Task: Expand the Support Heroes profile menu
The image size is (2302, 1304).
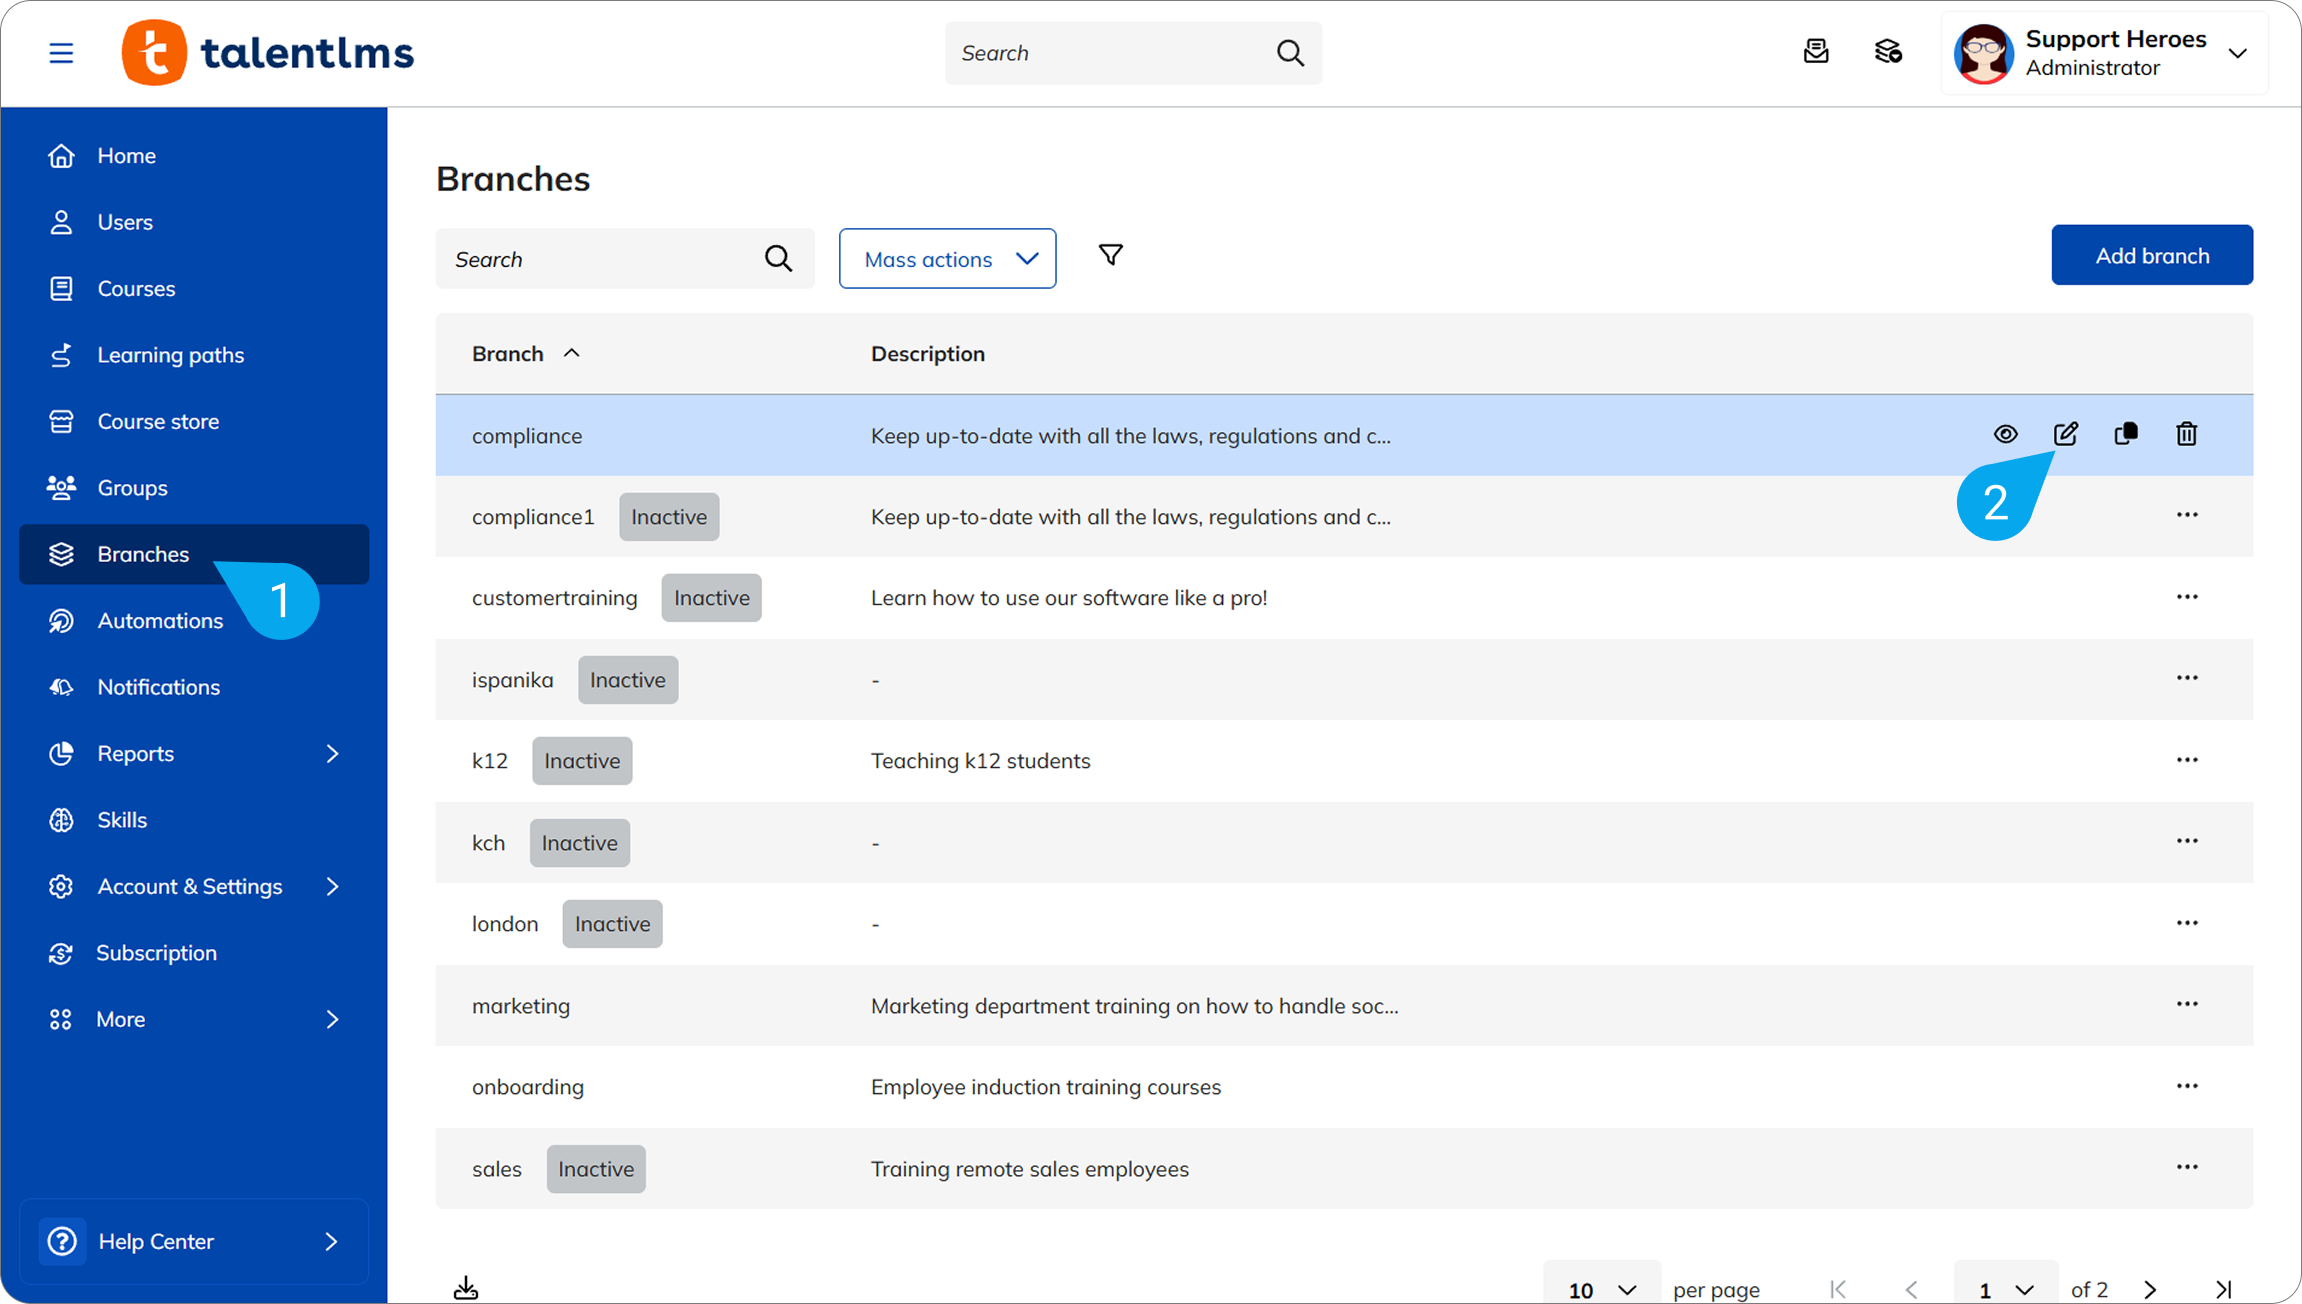Action: tap(2238, 53)
